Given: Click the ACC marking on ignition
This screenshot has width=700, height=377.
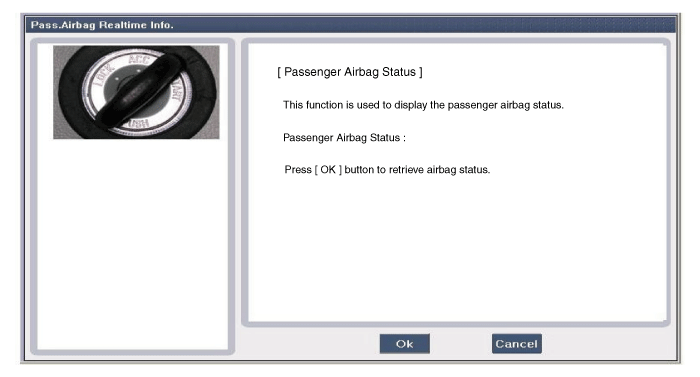Looking at the screenshot, I should (140, 59).
